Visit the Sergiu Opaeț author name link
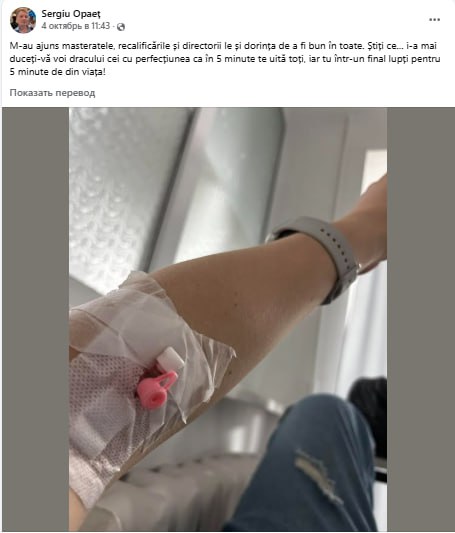 click(x=71, y=14)
